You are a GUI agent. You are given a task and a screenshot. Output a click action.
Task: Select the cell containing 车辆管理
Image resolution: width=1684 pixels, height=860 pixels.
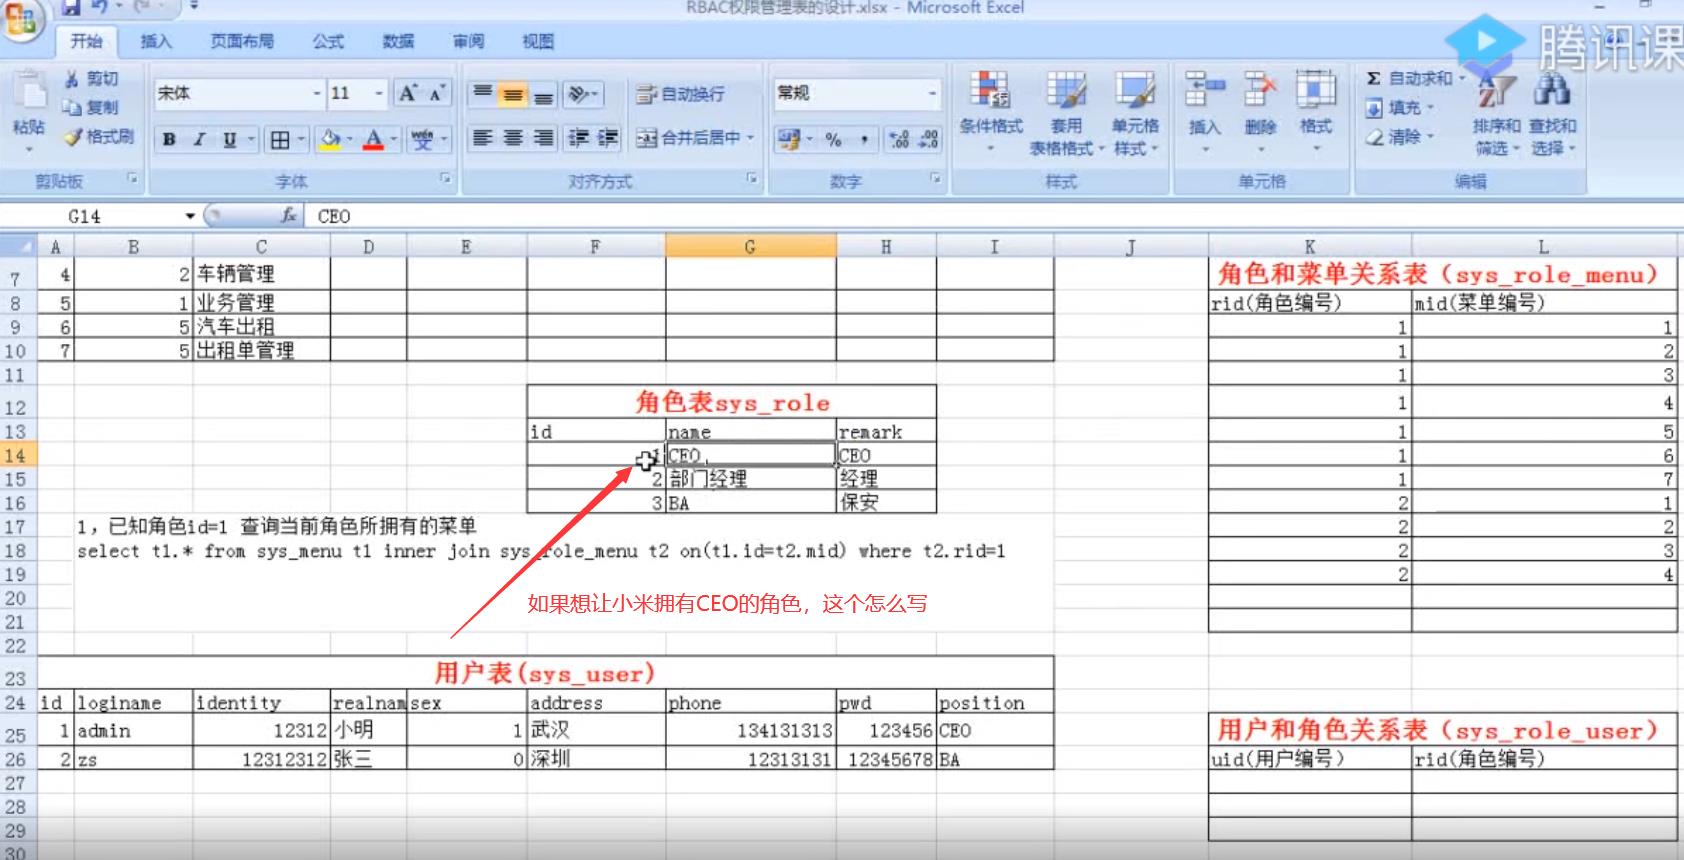261,274
